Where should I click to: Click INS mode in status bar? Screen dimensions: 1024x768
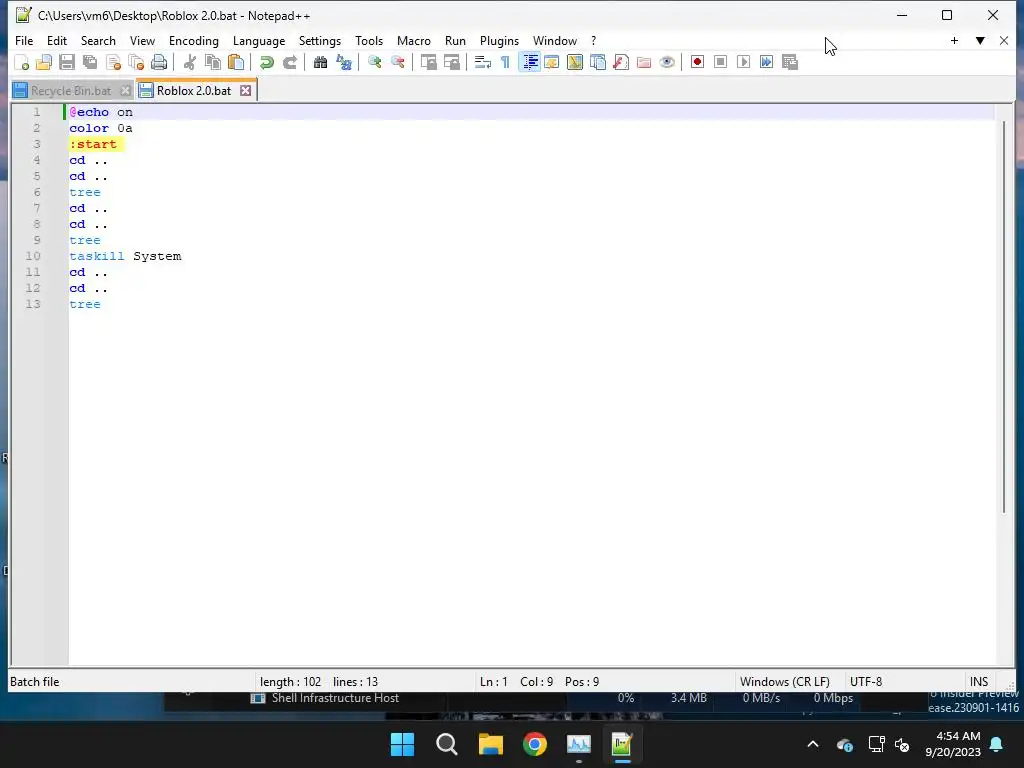click(x=978, y=682)
